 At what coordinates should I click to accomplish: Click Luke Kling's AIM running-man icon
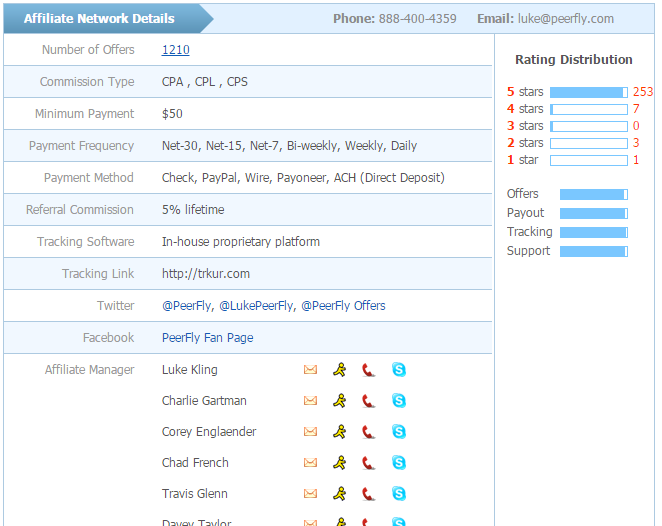pos(339,369)
